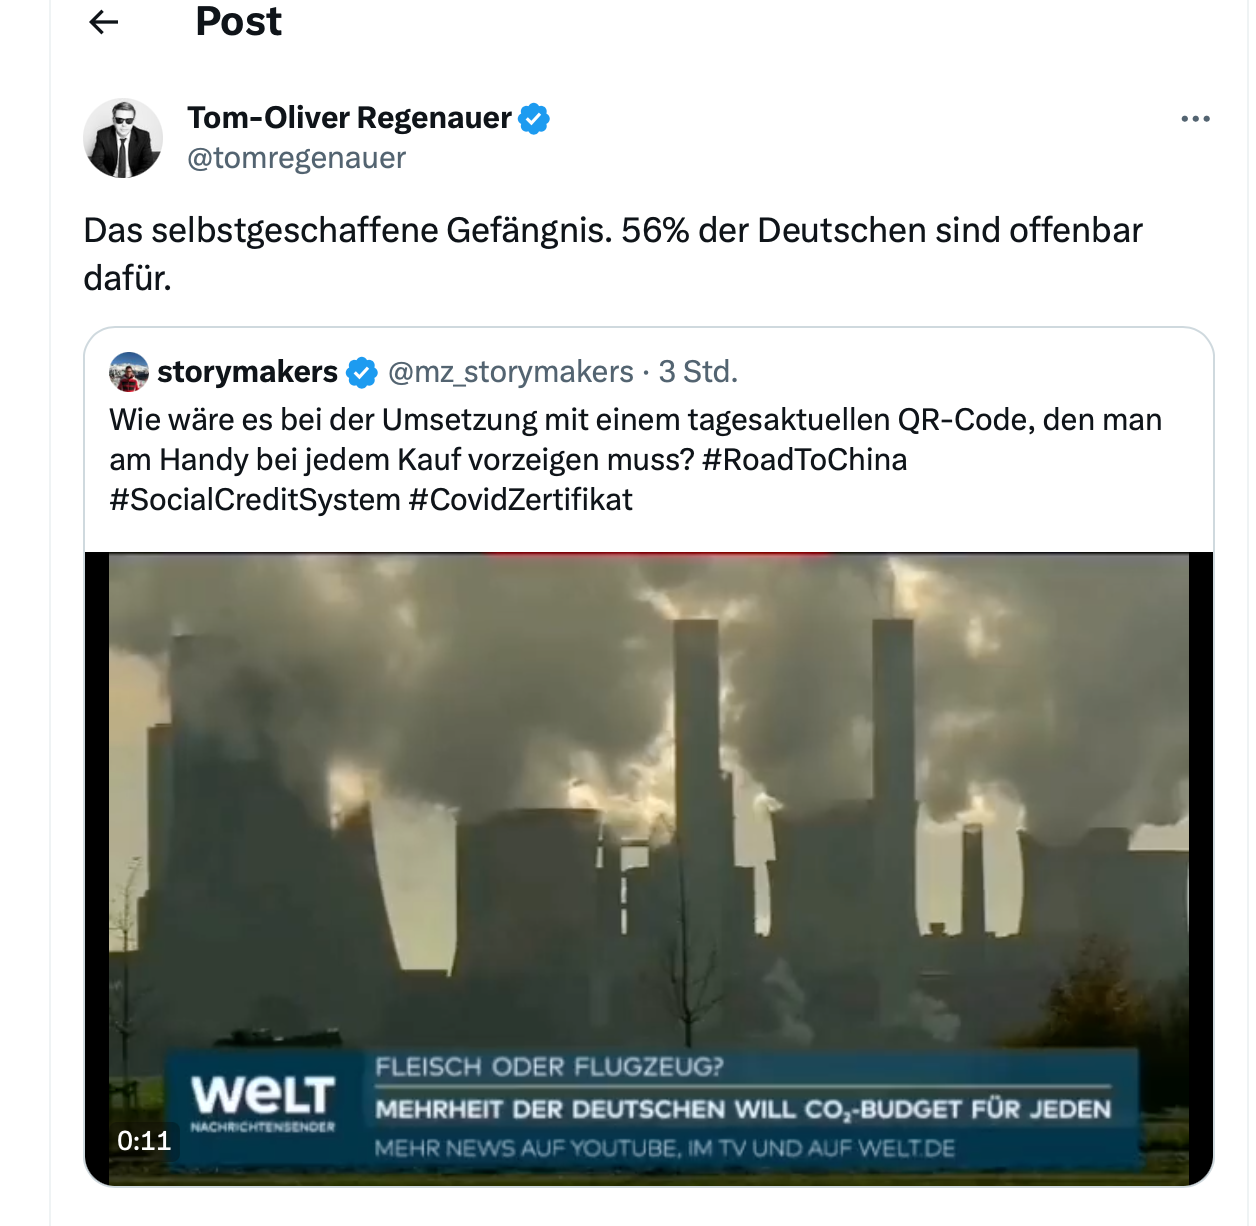The image size is (1256, 1226).
Task: Open the storymakers account name
Action: coord(247,372)
